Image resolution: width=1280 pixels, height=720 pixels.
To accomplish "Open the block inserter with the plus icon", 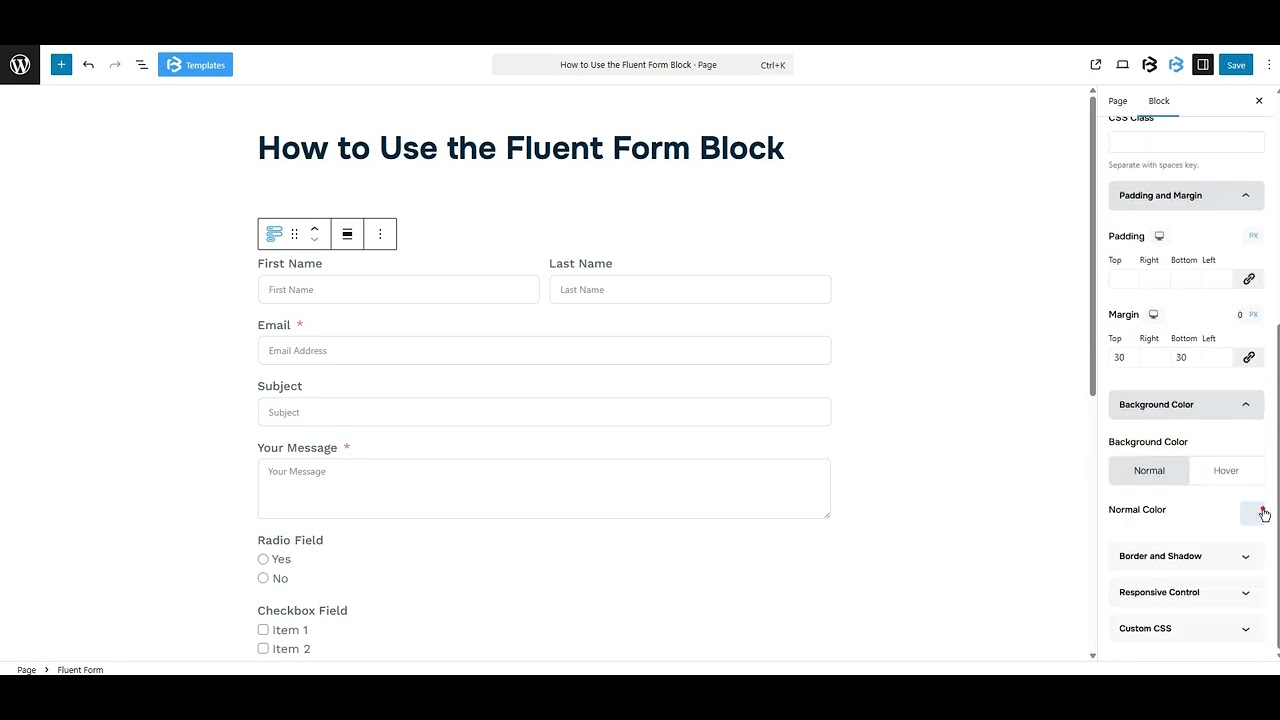I will pyautogui.click(x=61, y=64).
